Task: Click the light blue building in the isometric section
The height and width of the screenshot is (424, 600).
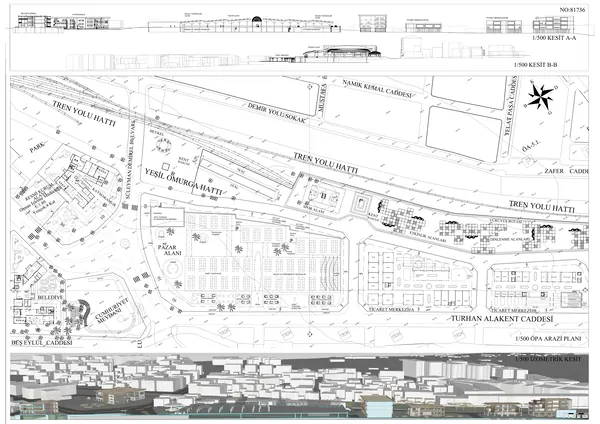Action: click(377, 406)
